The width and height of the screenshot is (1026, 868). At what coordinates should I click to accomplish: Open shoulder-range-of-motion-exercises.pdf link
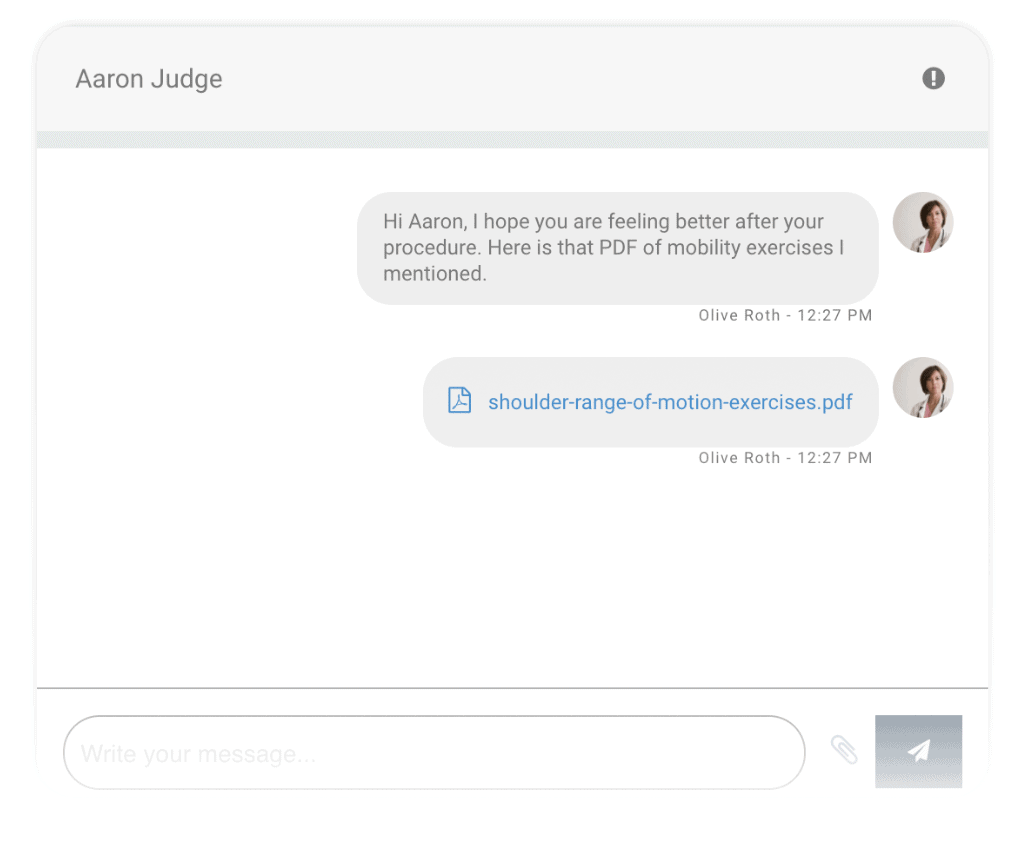(670, 402)
